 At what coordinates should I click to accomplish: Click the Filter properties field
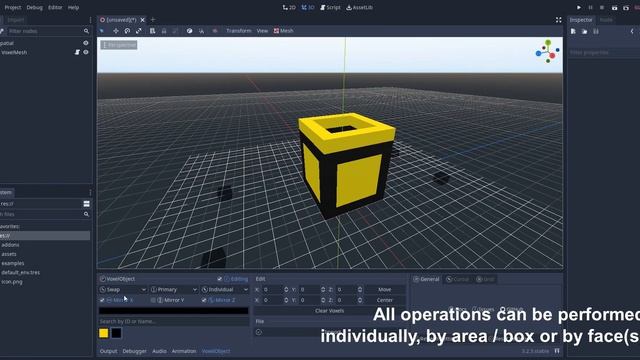[604, 53]
